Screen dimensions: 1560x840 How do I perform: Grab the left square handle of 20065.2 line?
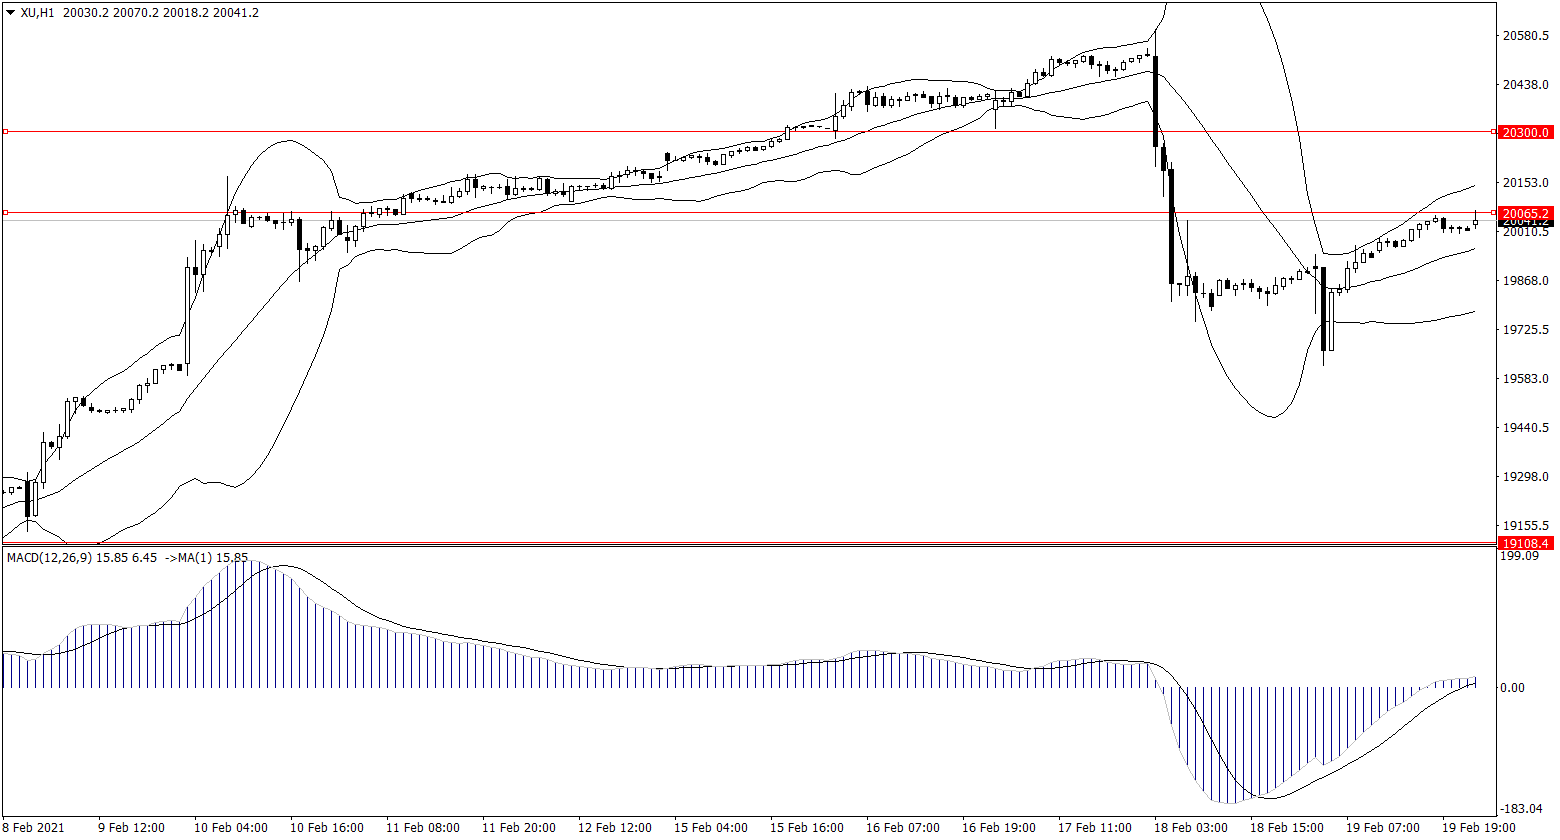[5, 213]
